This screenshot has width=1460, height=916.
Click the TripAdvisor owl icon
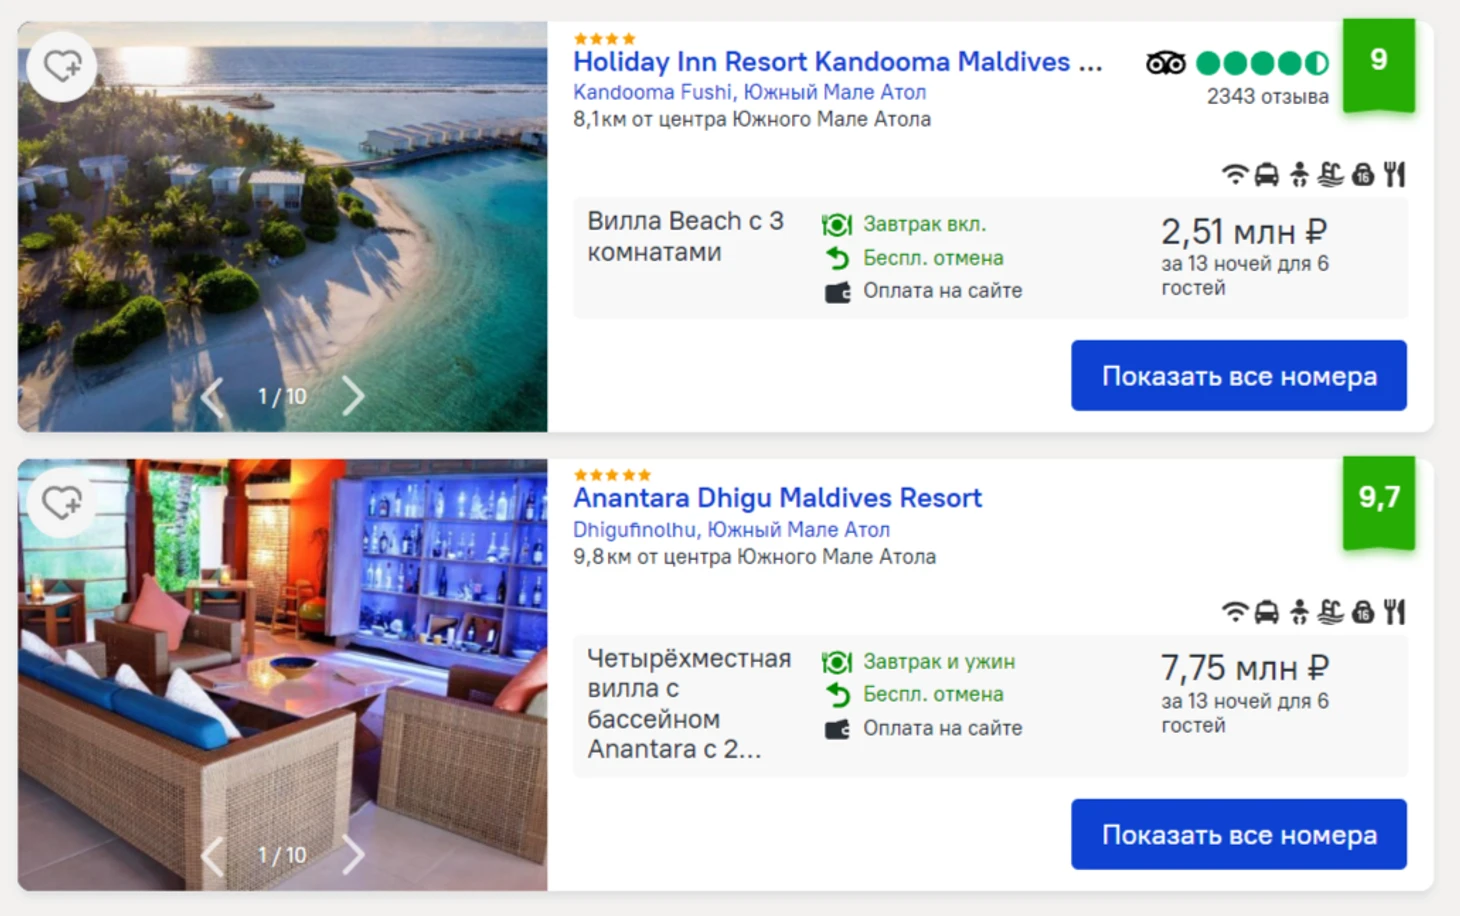tap(1165, 64)
